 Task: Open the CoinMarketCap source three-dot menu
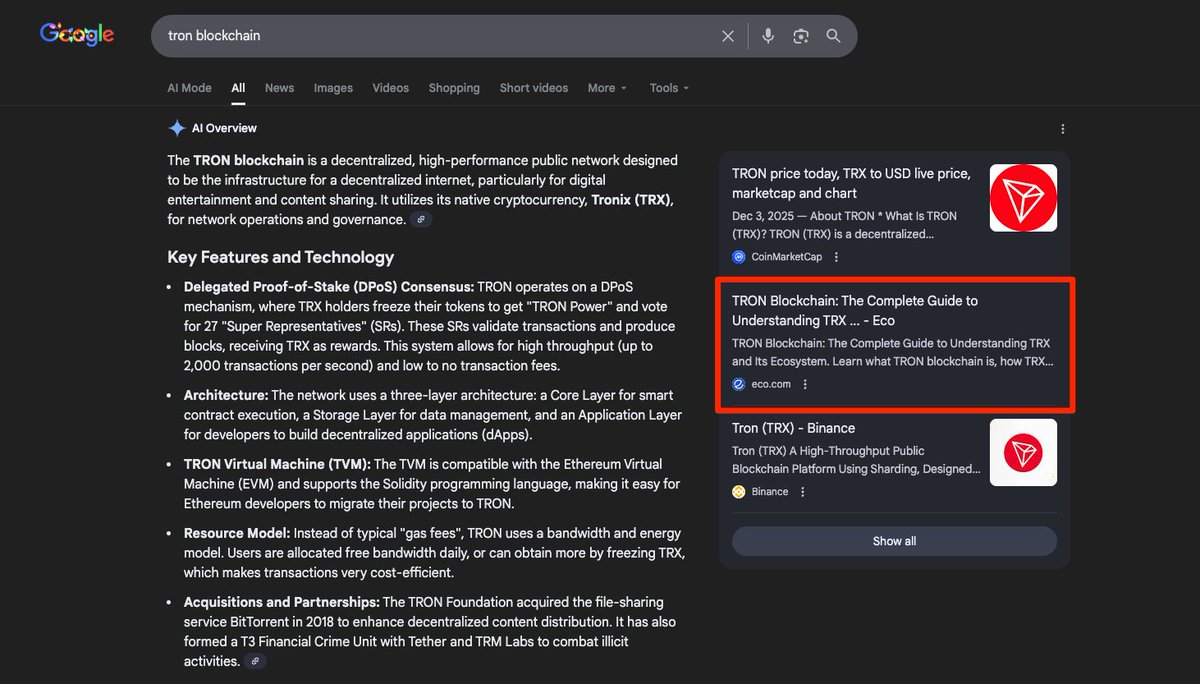point(837,257)
